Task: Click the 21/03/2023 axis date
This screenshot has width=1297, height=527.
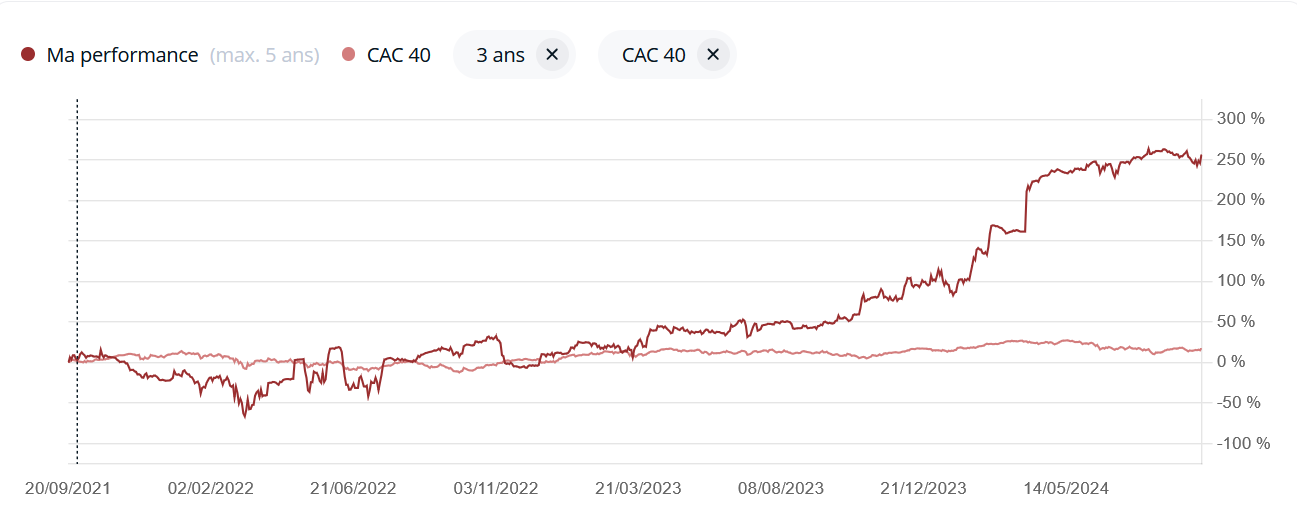Action: click(638, 488)
